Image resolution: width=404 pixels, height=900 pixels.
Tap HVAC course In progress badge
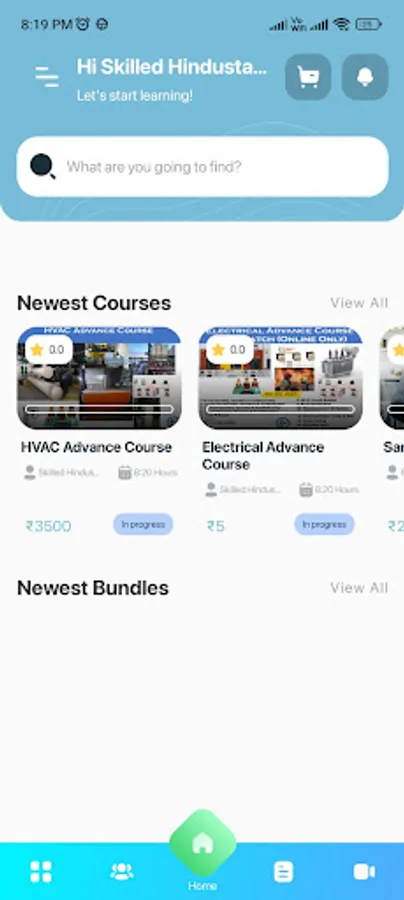coord(143,524)
